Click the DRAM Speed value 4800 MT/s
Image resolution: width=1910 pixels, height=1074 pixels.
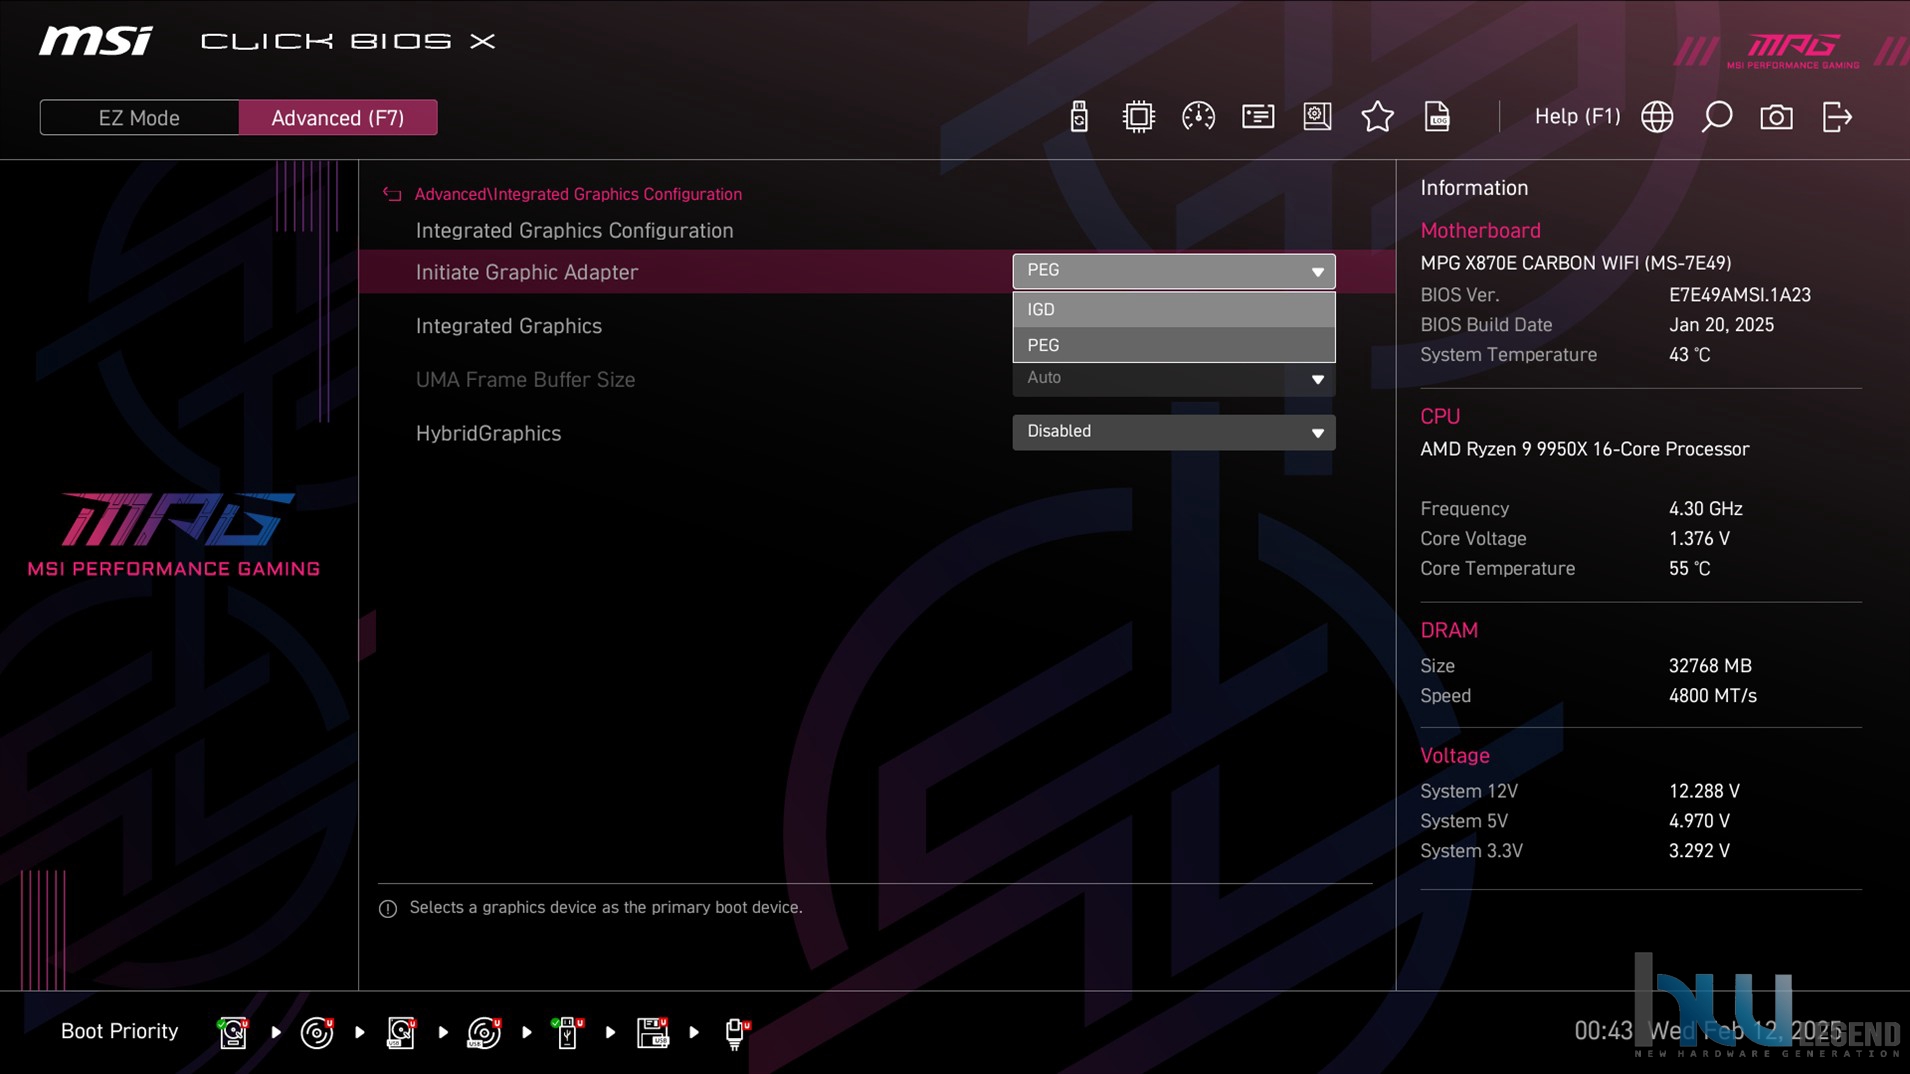coord(1712,696)
